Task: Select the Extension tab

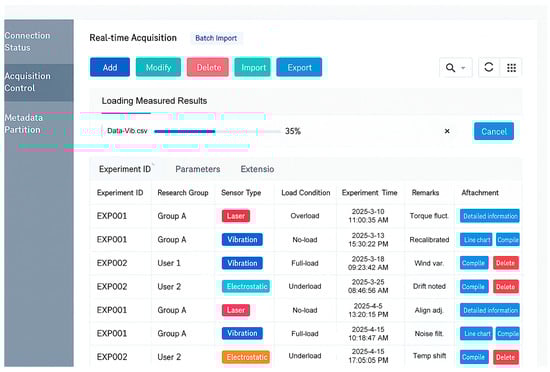Action: 257,169
